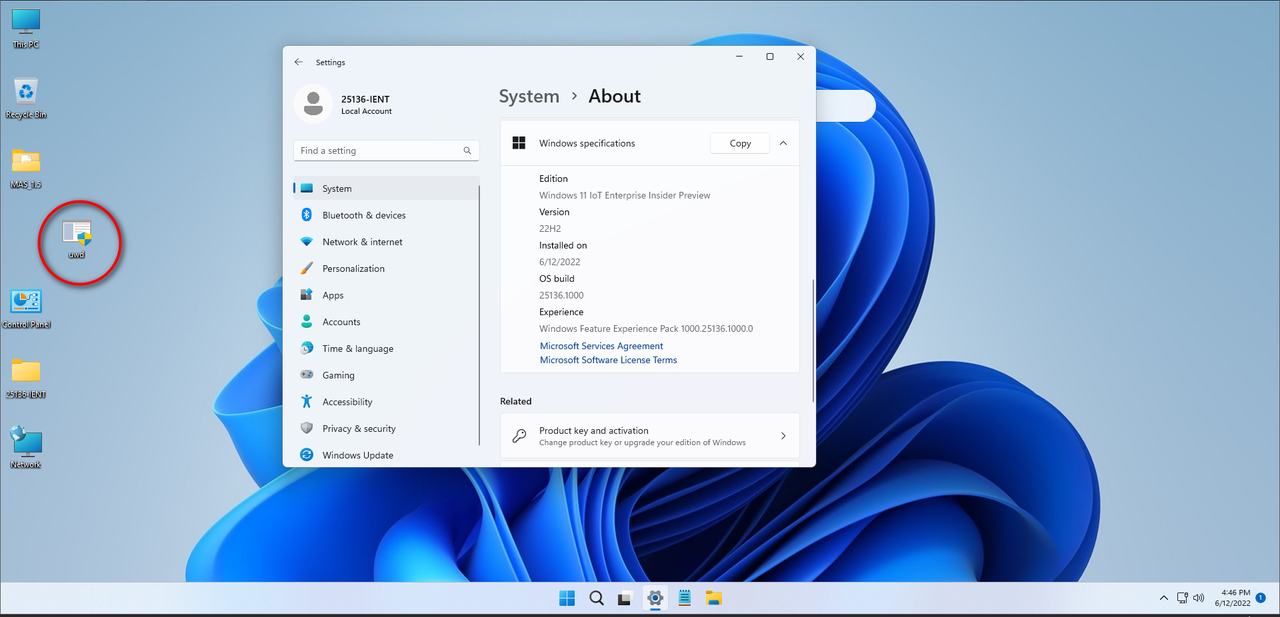Select the Network desktop icon
The image size is (1280, 617).
coord(26,447)
